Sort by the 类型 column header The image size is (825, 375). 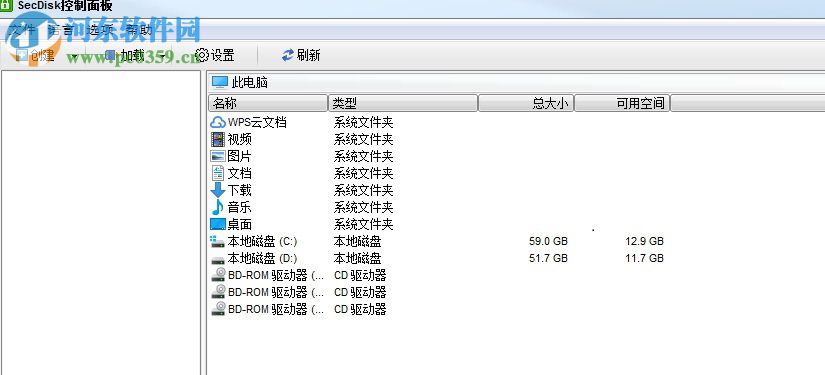pos(404,103)
